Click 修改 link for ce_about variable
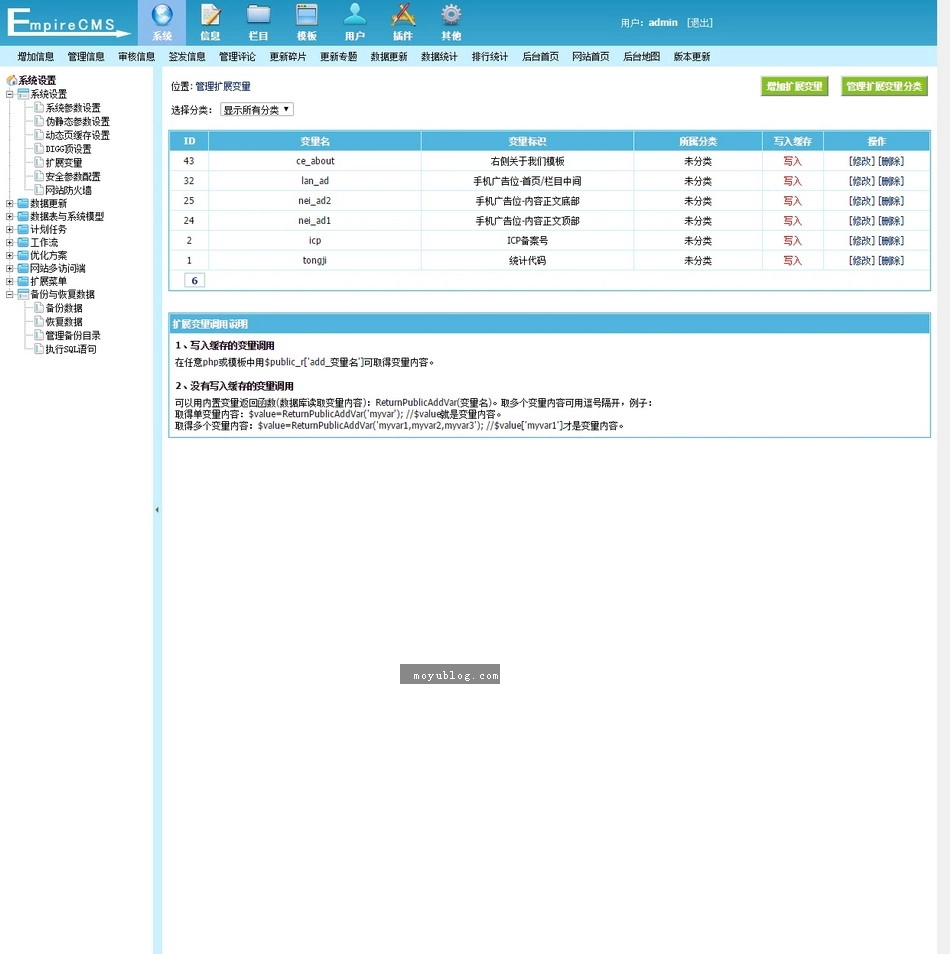 click(862, 161)
